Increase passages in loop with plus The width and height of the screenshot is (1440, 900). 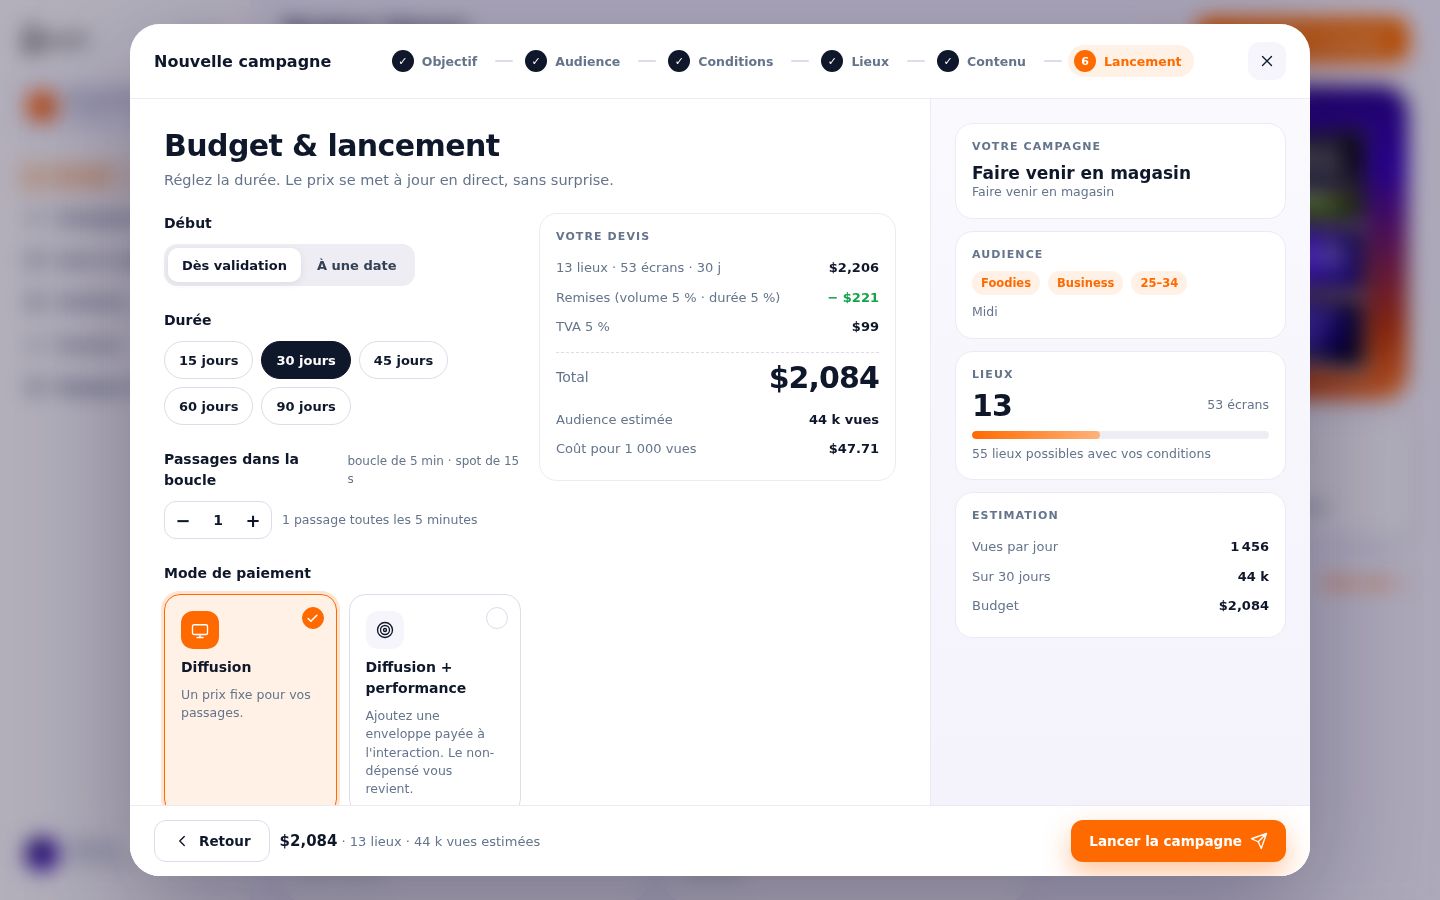point(253,520)
